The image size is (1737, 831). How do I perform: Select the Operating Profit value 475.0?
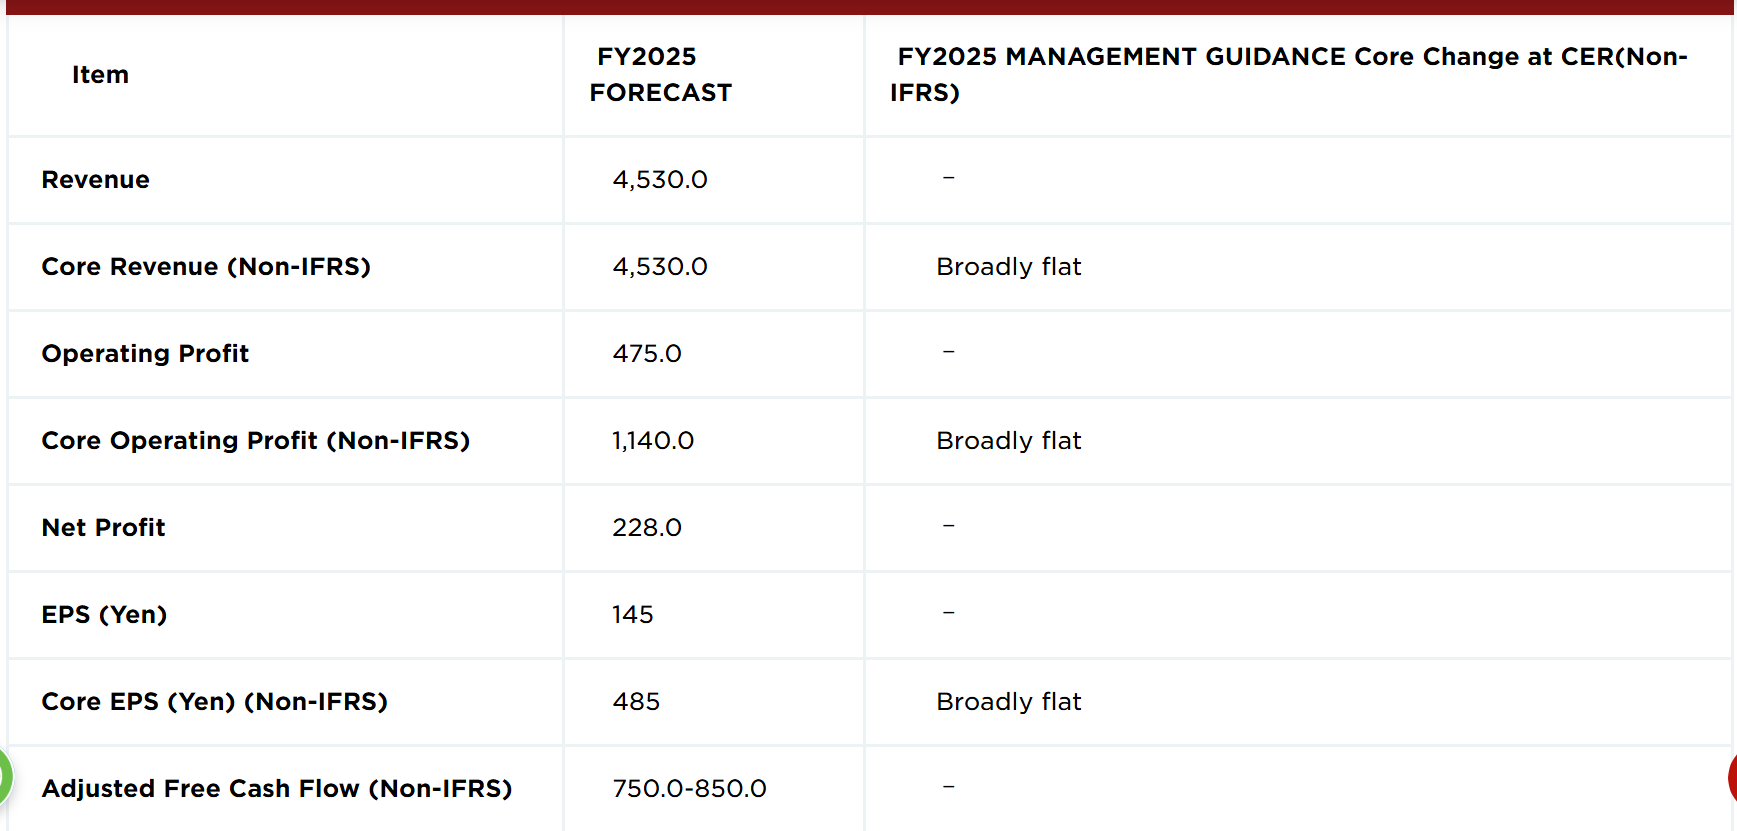tap(647, 354)
